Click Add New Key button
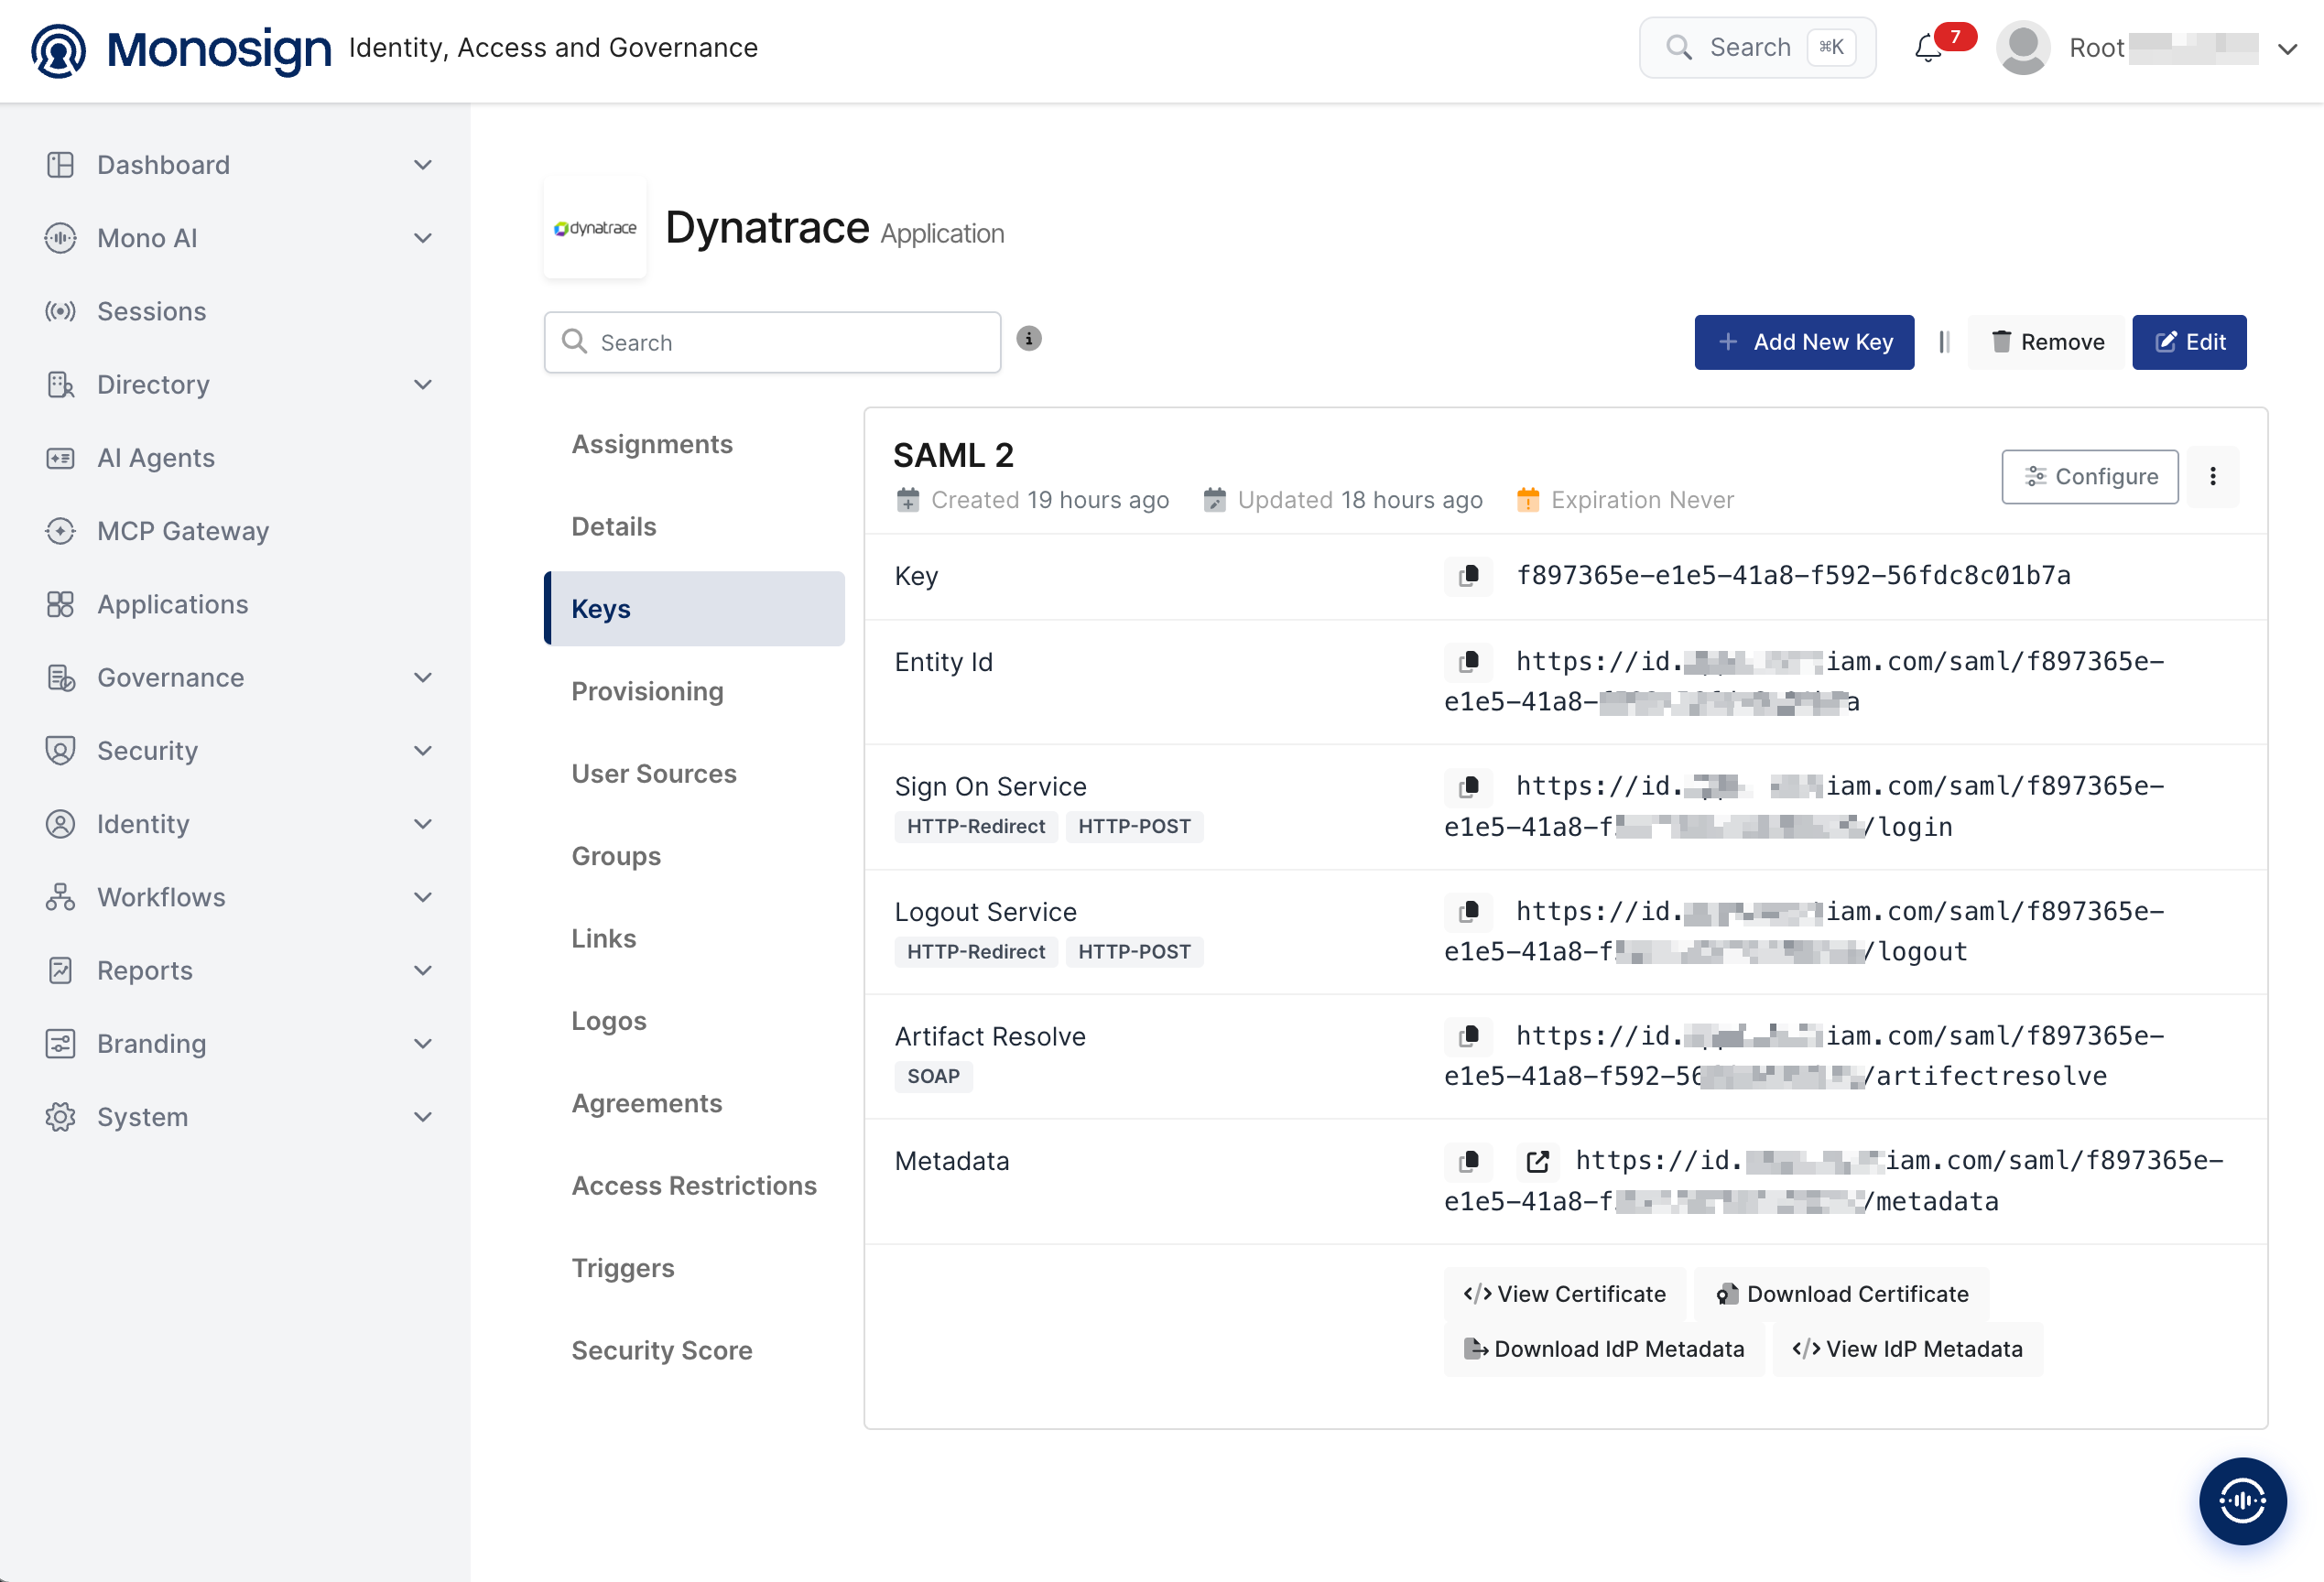Image resolution: width=2324 pixels, height=1582 pixels. tap(1804, 342)
